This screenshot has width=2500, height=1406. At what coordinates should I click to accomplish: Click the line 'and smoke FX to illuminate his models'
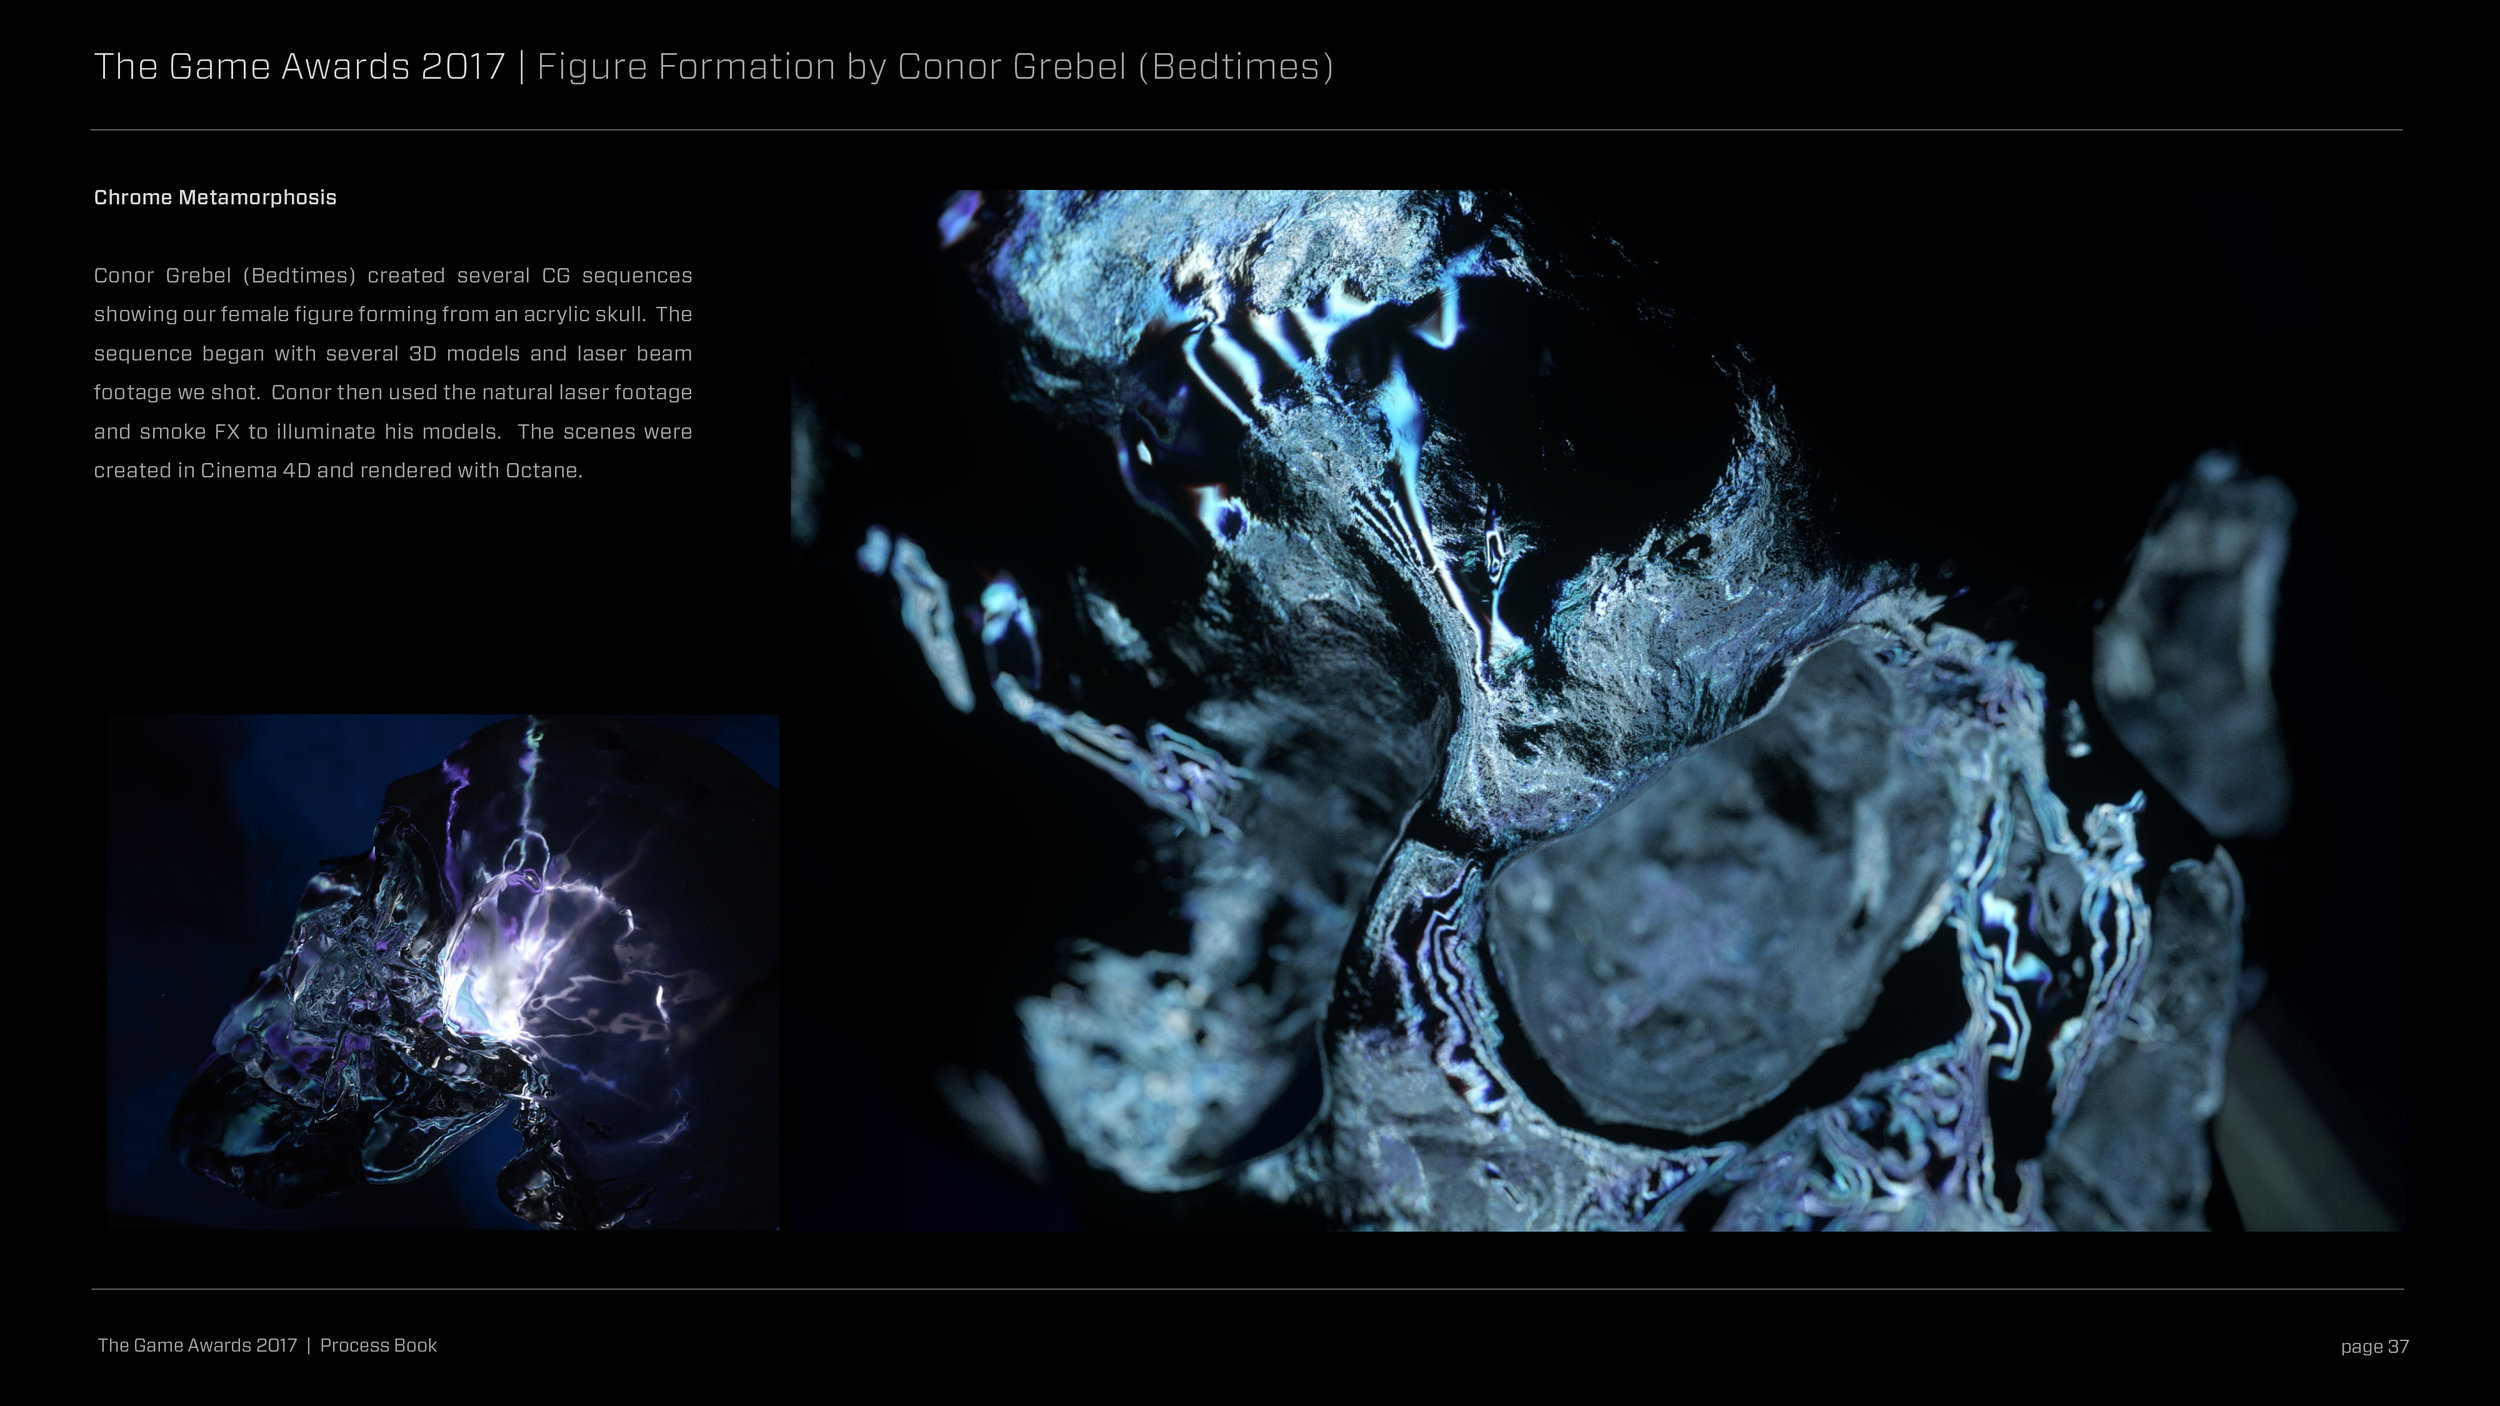(393, 431)
